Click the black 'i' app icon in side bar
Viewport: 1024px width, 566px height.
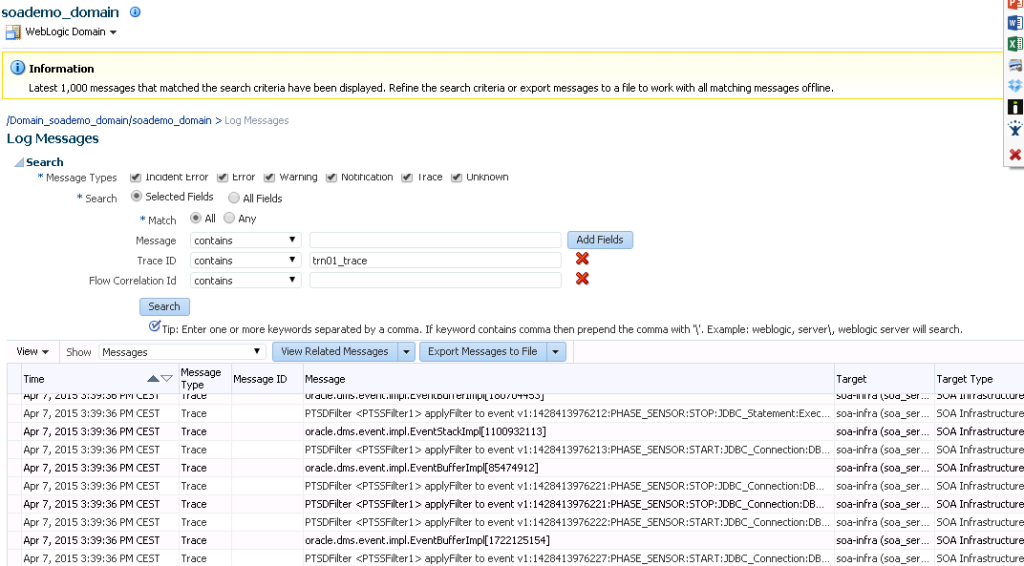tap(1015, 106)
